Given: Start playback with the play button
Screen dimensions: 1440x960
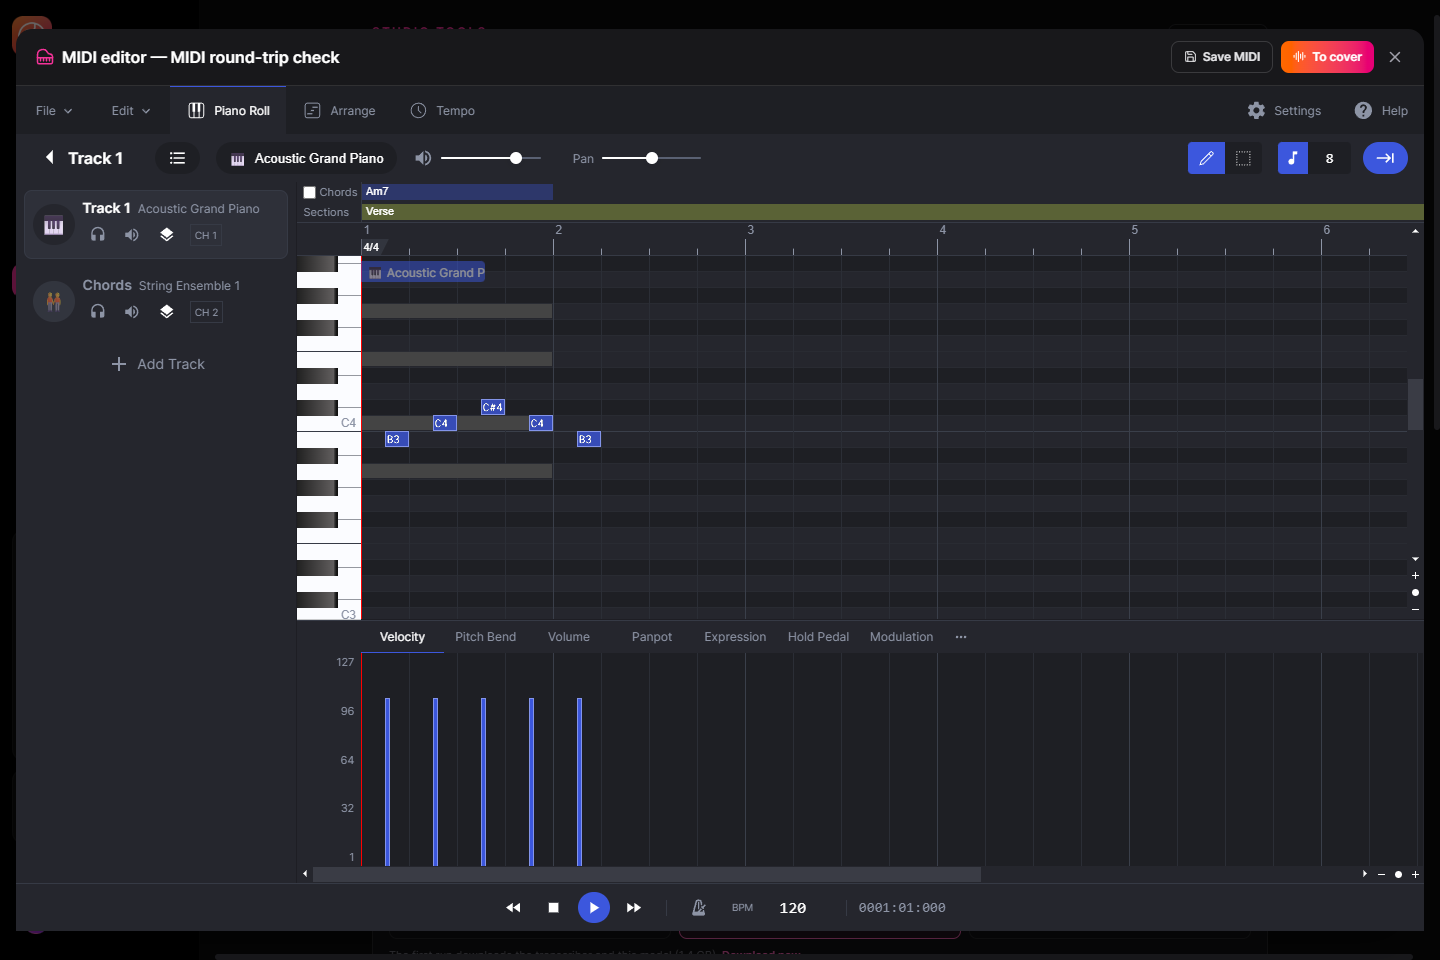Looking at the screenshot, I should pos(594,907).
